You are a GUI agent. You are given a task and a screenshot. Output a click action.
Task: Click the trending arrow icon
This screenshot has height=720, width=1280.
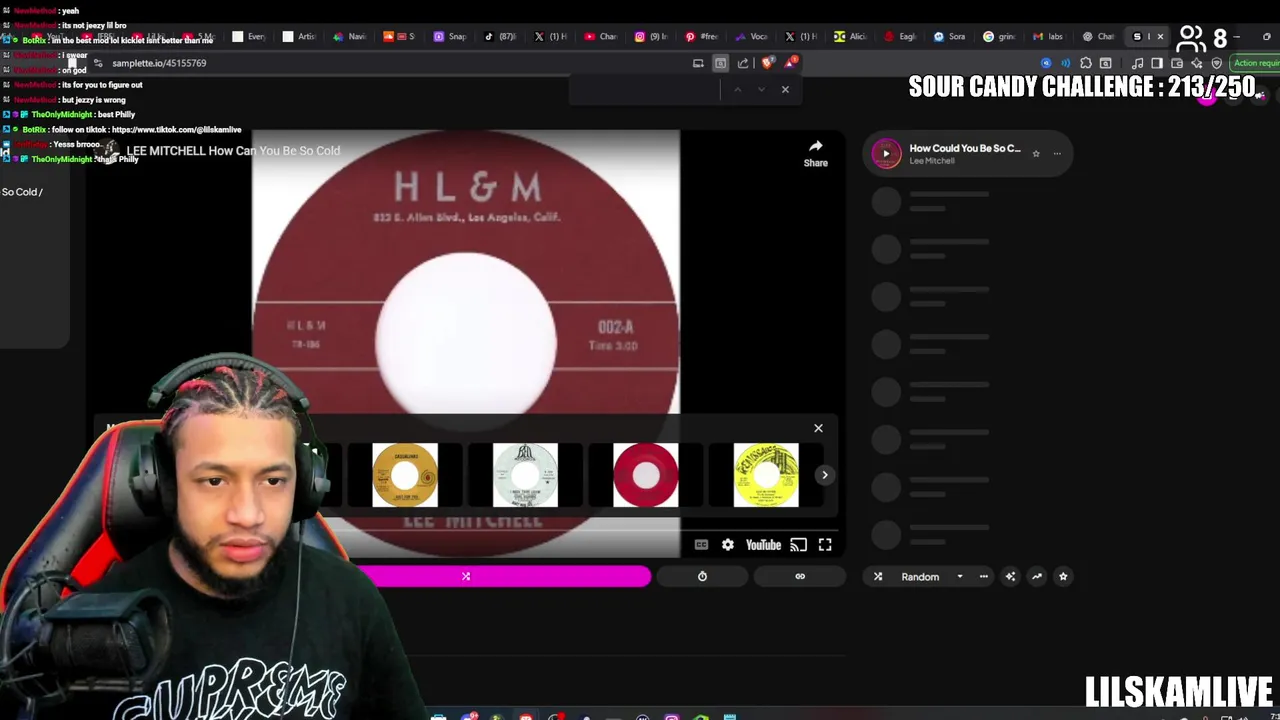click(x=1037, y=576)
